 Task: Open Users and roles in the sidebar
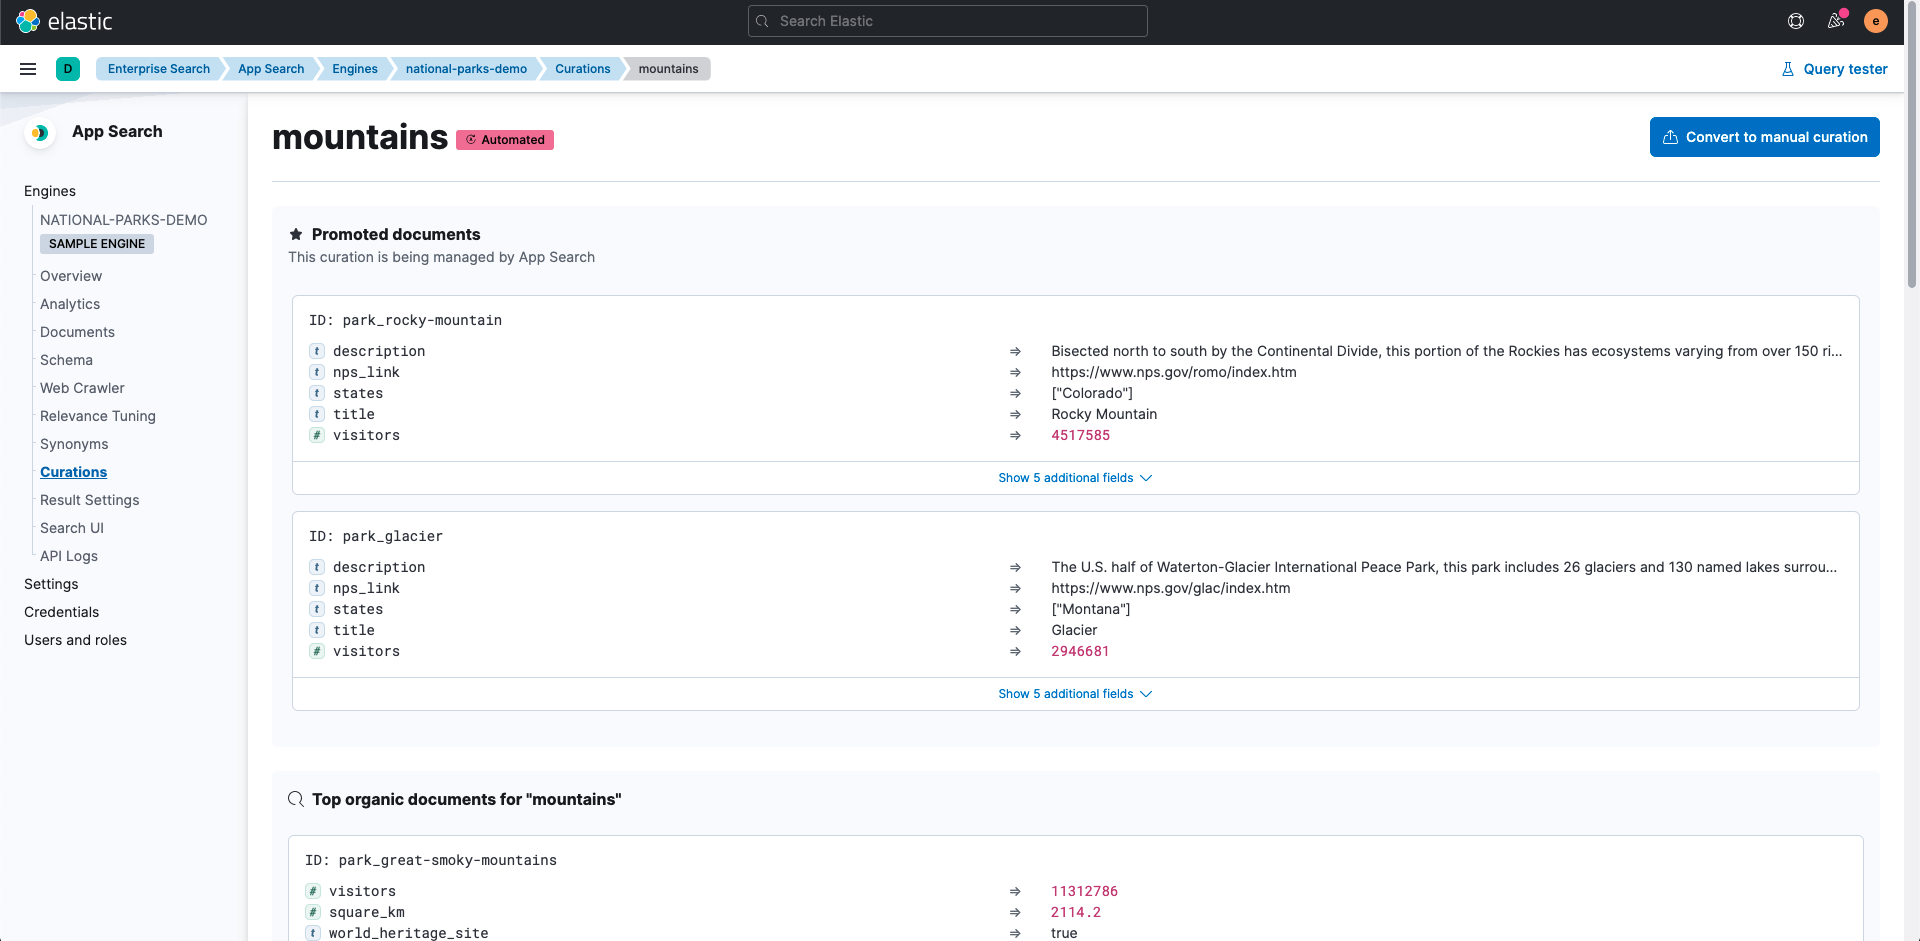(75, 640)
